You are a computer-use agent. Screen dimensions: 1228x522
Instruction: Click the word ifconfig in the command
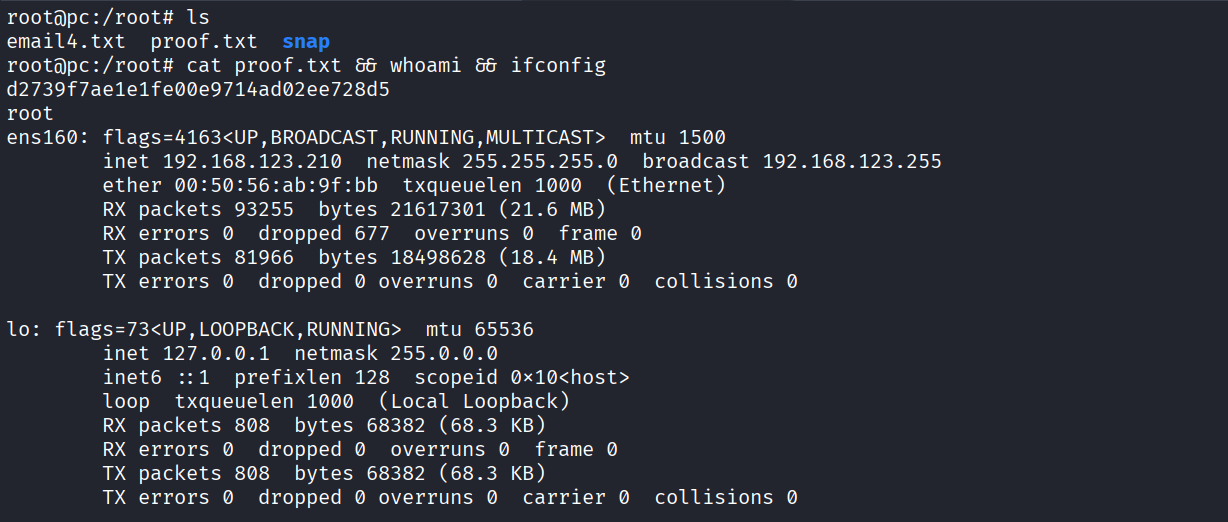click(x=559, y=66)
